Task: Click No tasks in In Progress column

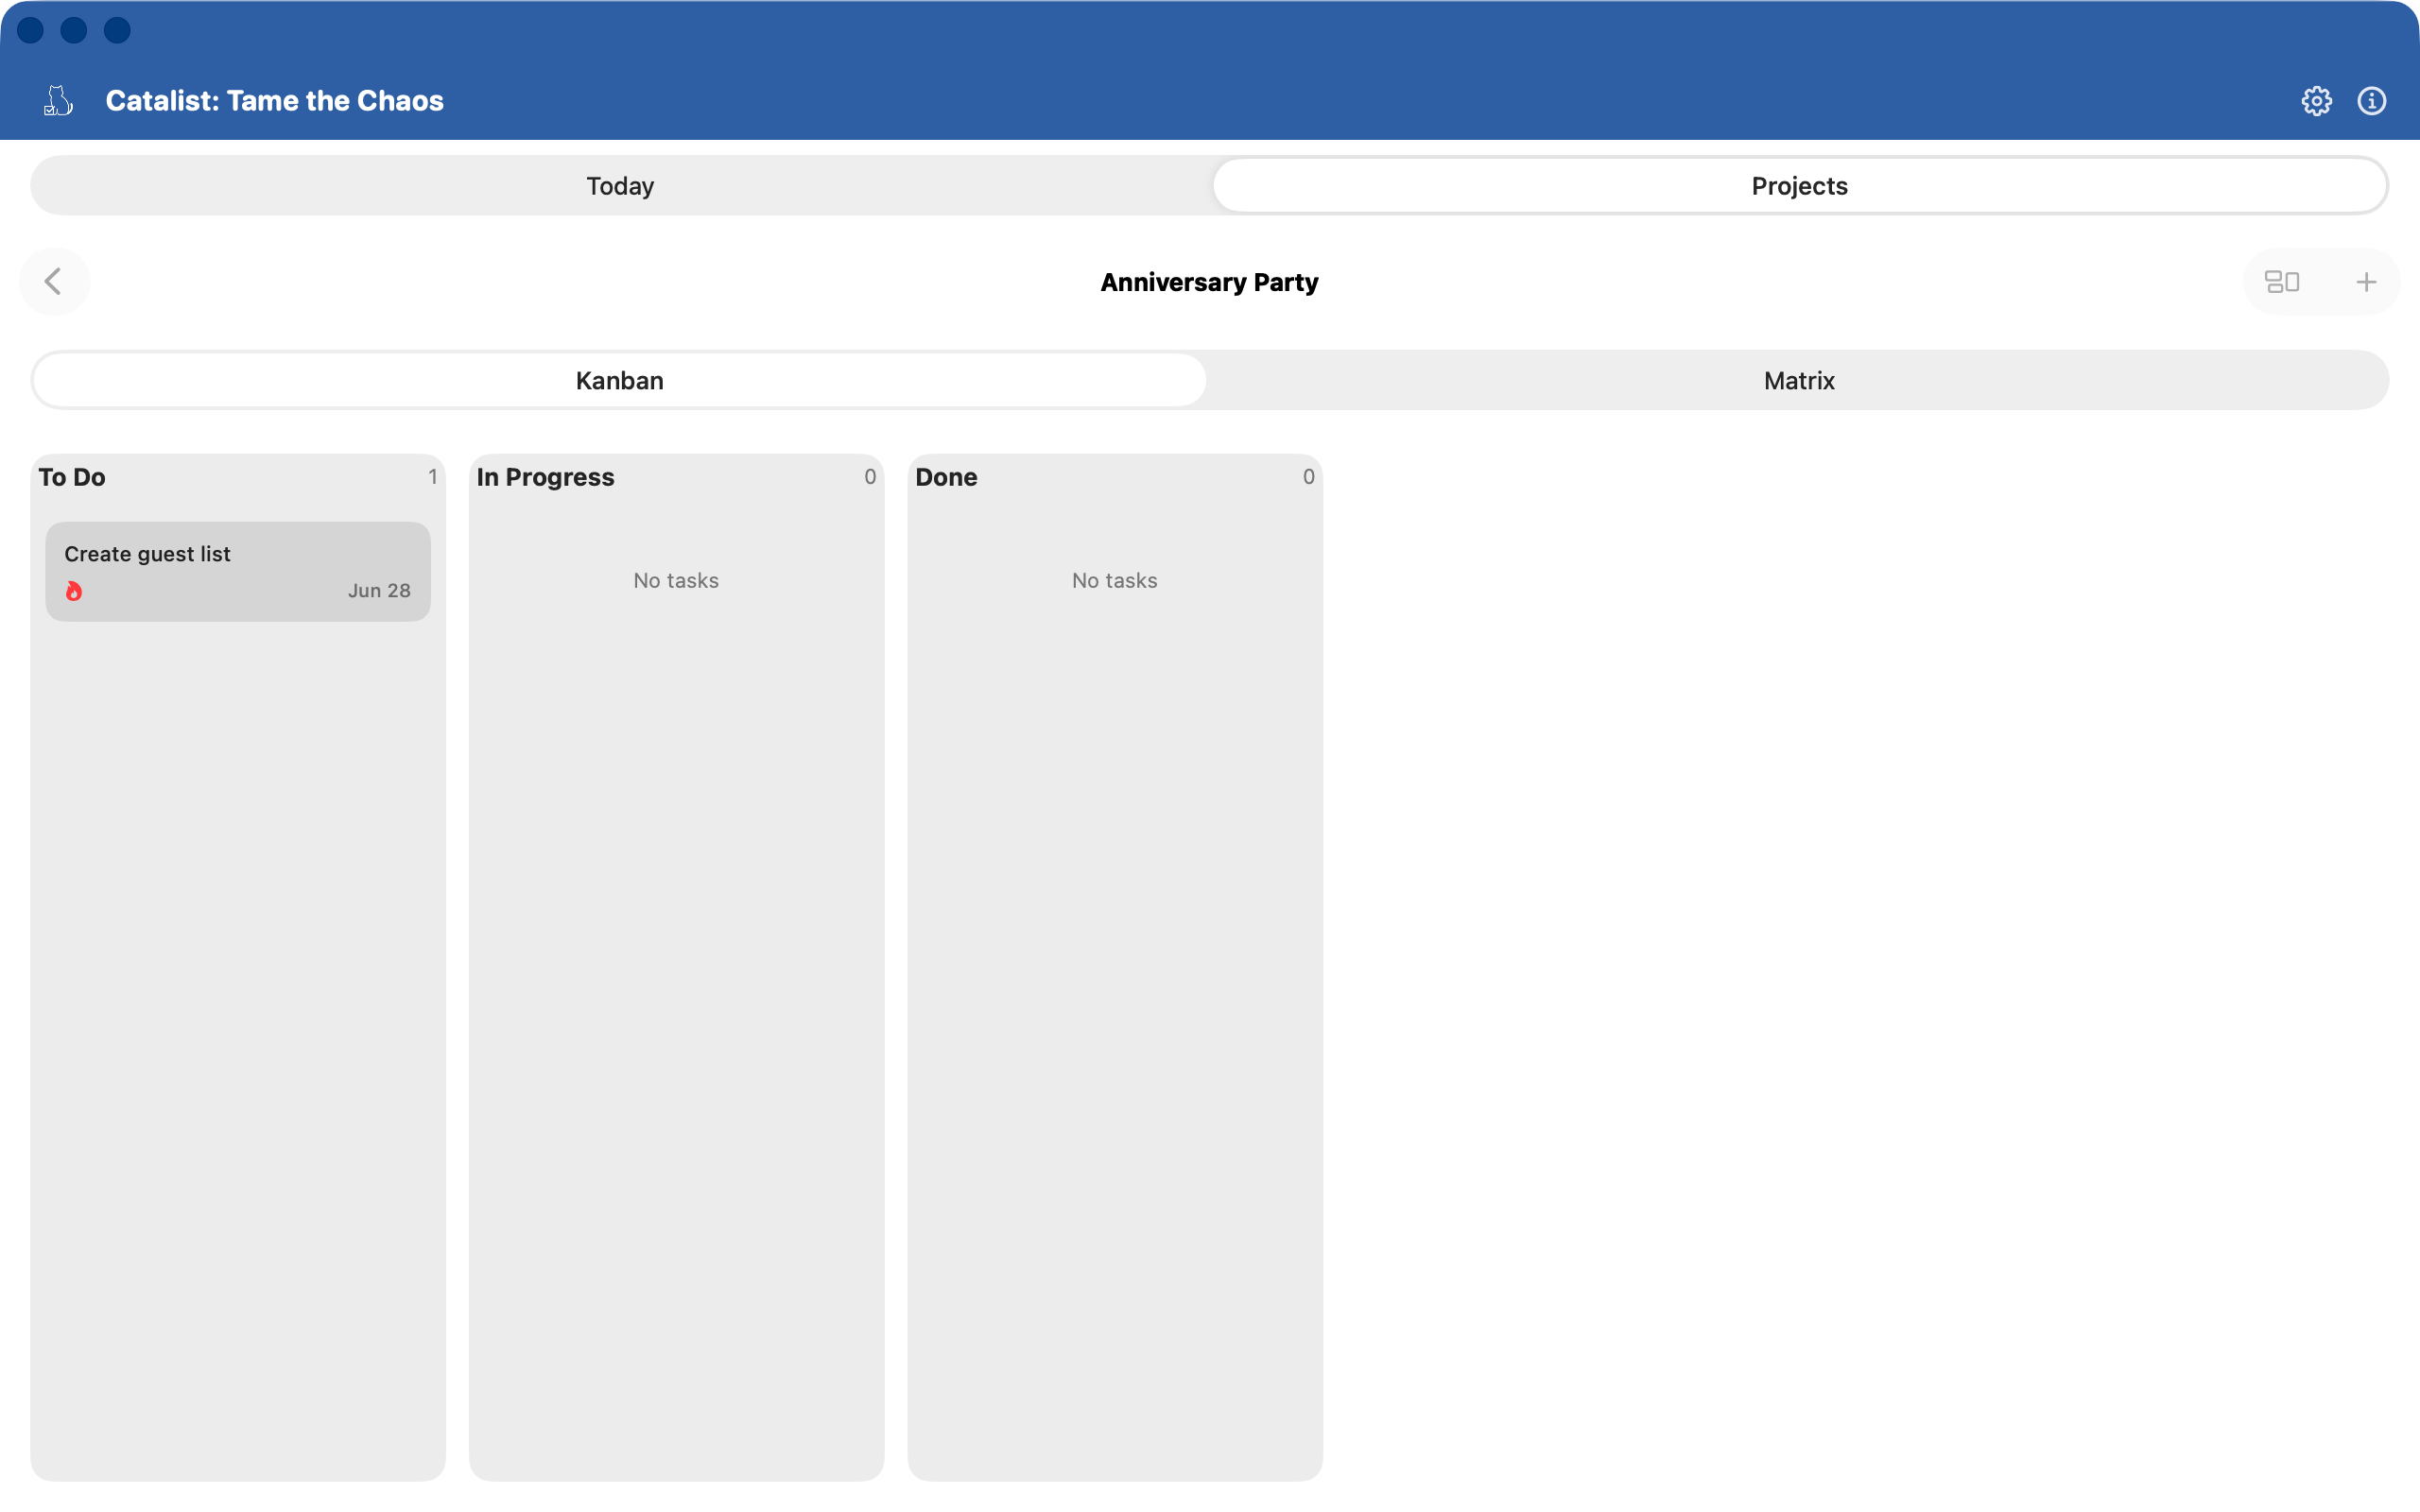Action: coord(676,580)
